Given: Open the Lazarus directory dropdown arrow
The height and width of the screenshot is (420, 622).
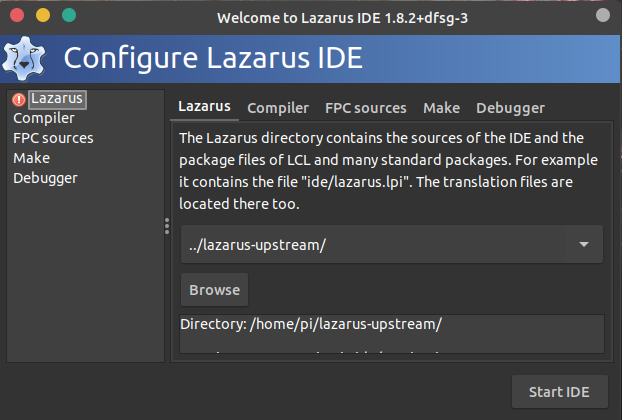Looking at the screenshot, I should coord(584,244).
